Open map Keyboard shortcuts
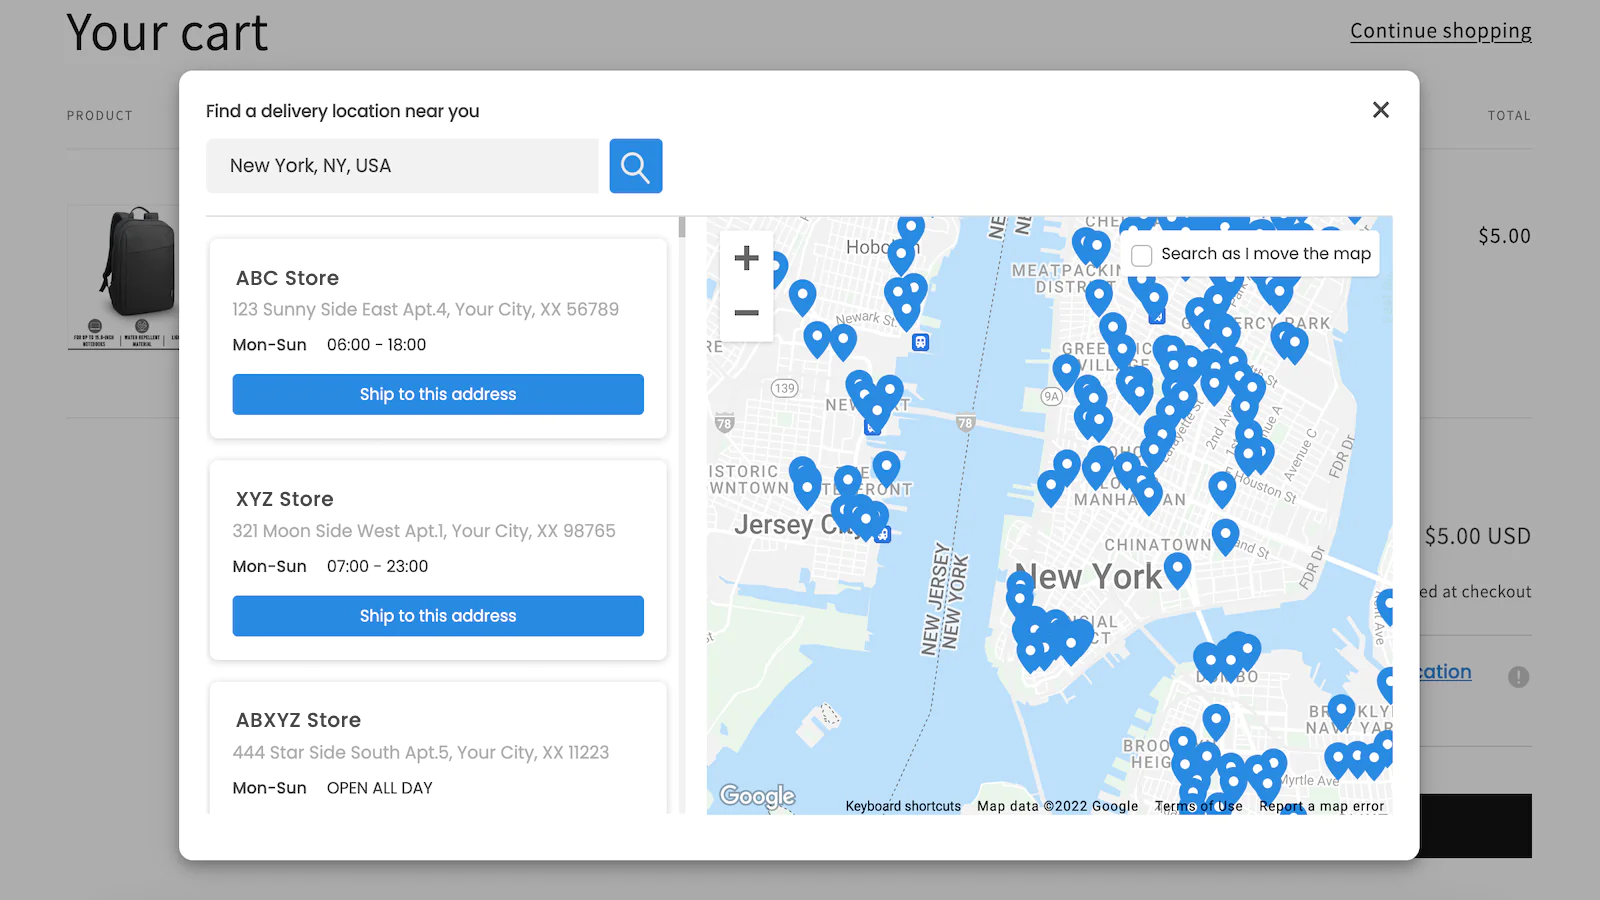The image size is (1600, 900). [903, 806]
